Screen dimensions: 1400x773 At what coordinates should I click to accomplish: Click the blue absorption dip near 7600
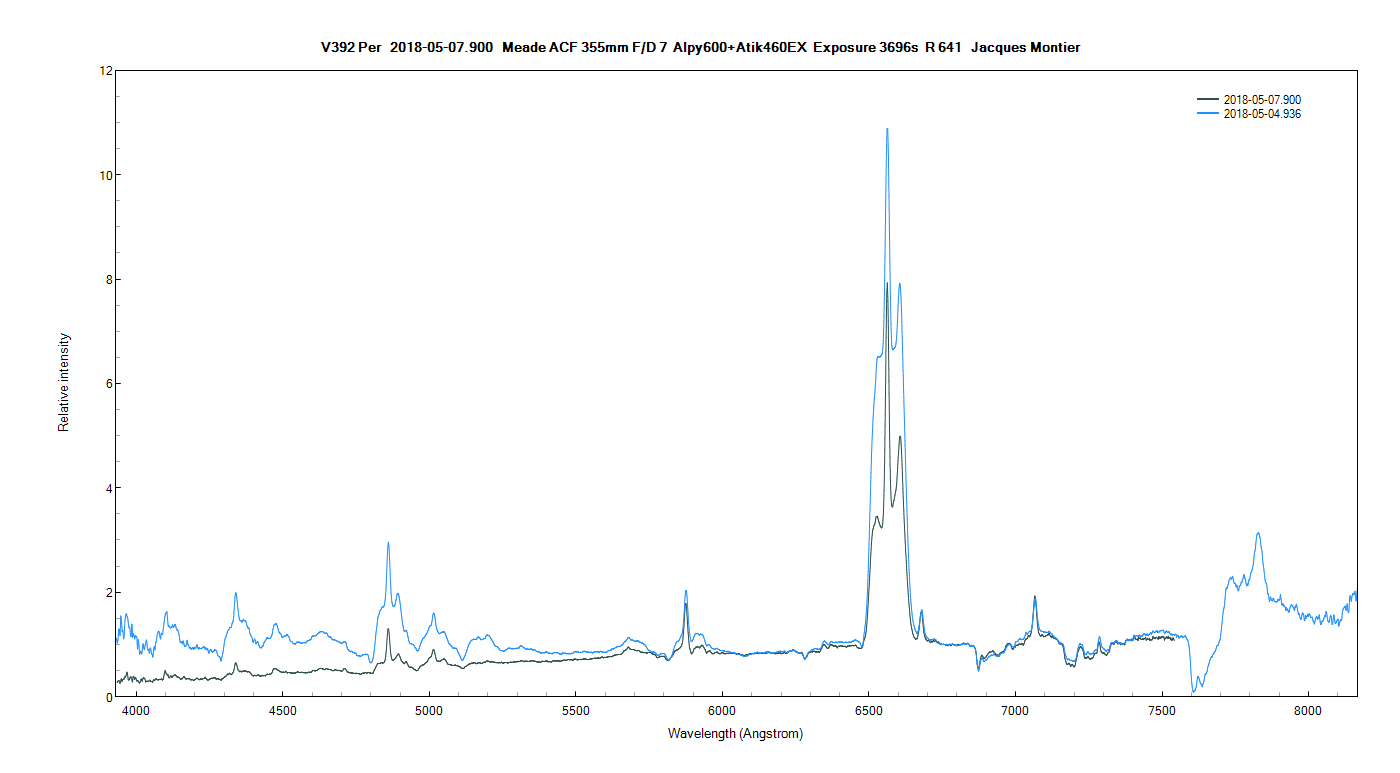1194,690
